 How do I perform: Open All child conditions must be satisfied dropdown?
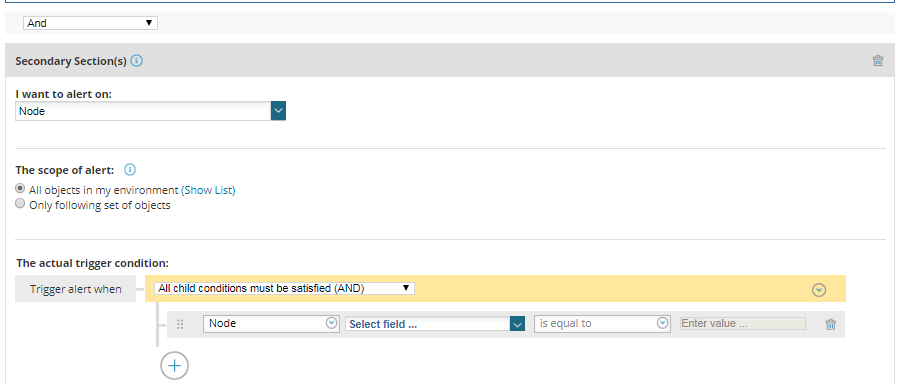(284, 288)
